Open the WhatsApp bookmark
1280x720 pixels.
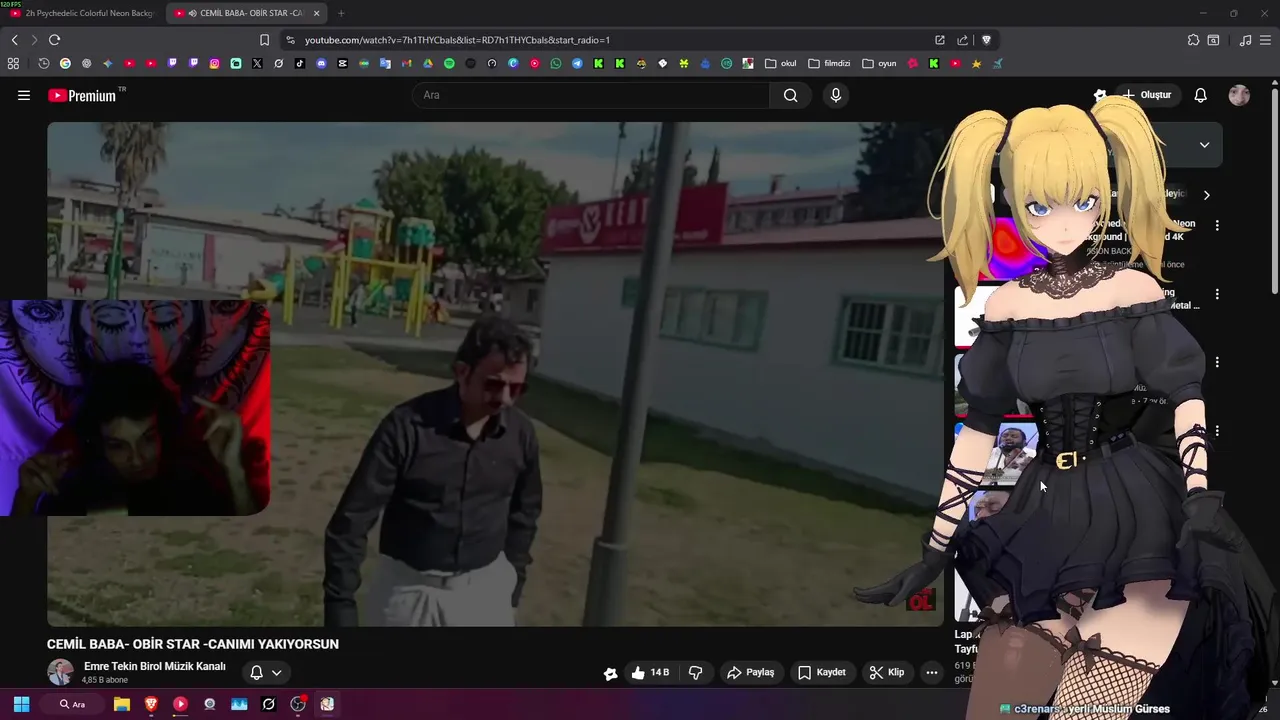pyautogui.click(x=556, y=63)
